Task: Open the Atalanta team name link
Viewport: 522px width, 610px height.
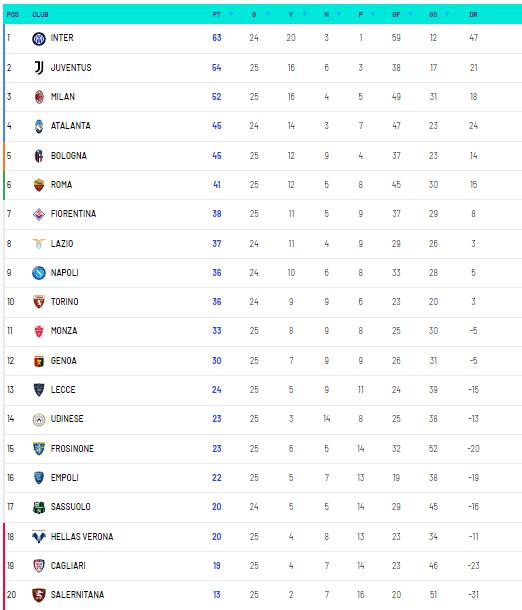Action: [x=70, y=126]
